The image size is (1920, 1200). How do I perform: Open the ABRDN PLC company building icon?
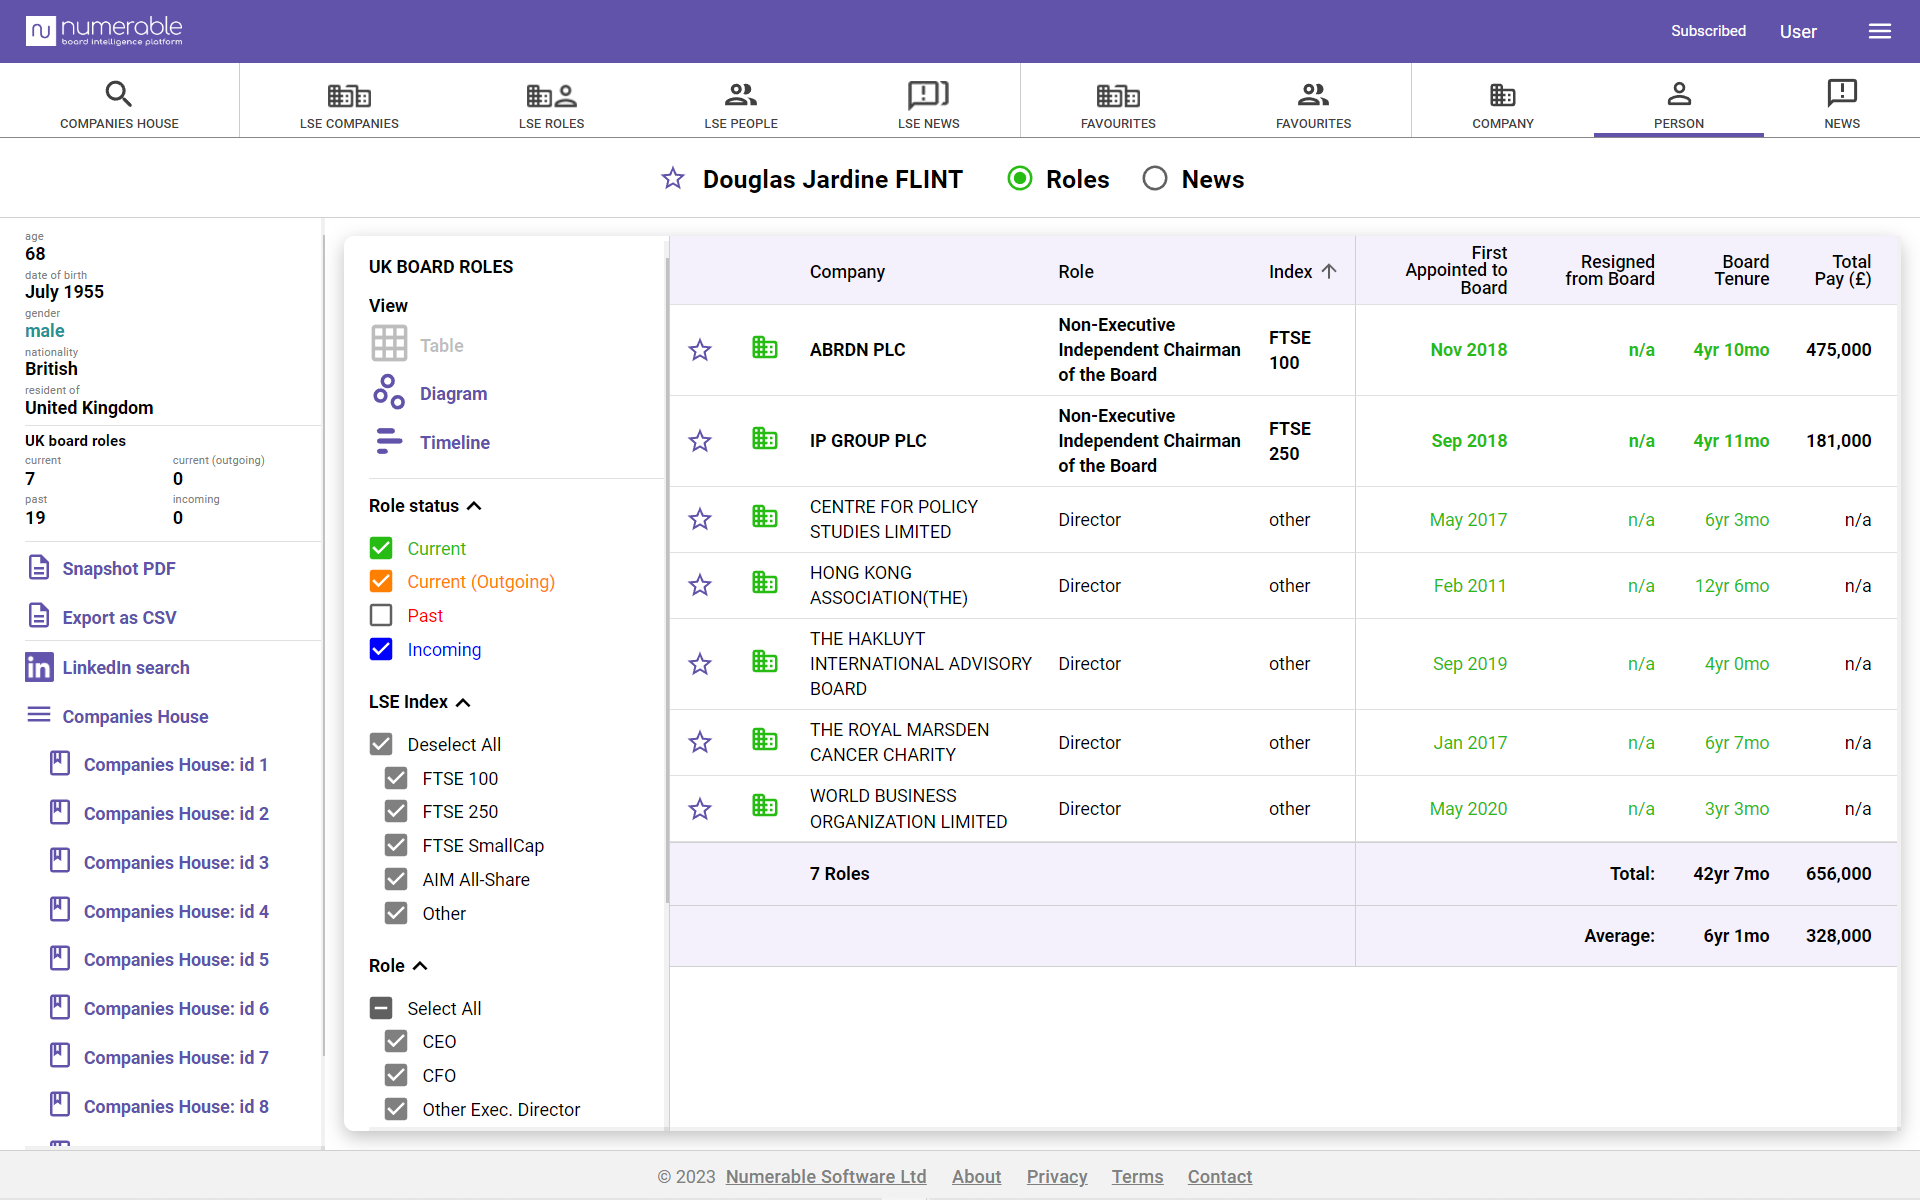[x=765, y=347]
